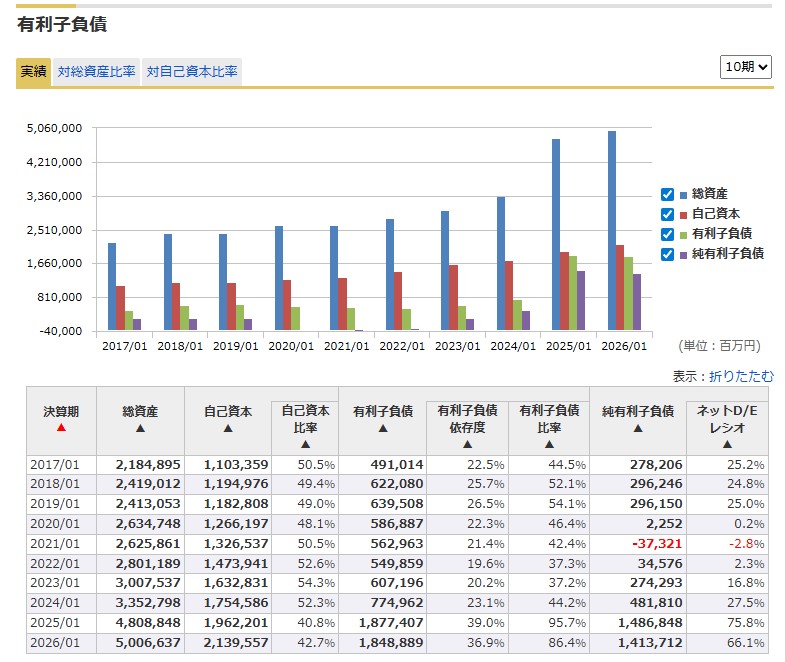Click the blue 2026/01 総資産 bar
Viewport: 785px width, 662px height.
[612, 230]
